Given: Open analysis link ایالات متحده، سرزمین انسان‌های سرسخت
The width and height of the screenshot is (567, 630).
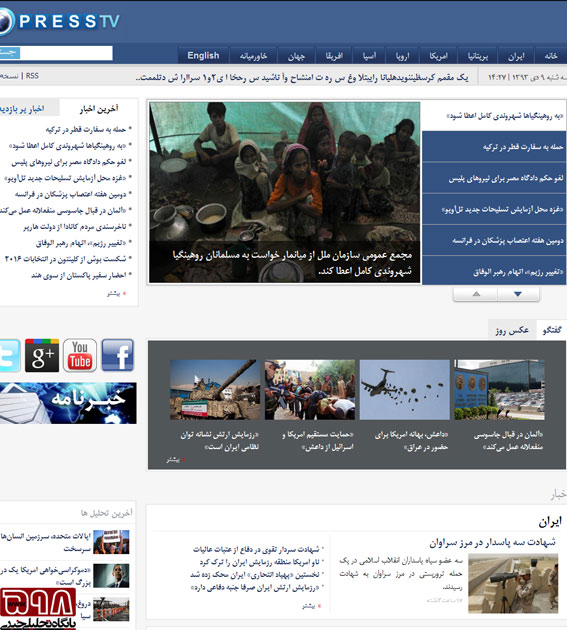Looking at the screenshot, I should (45, 542).
